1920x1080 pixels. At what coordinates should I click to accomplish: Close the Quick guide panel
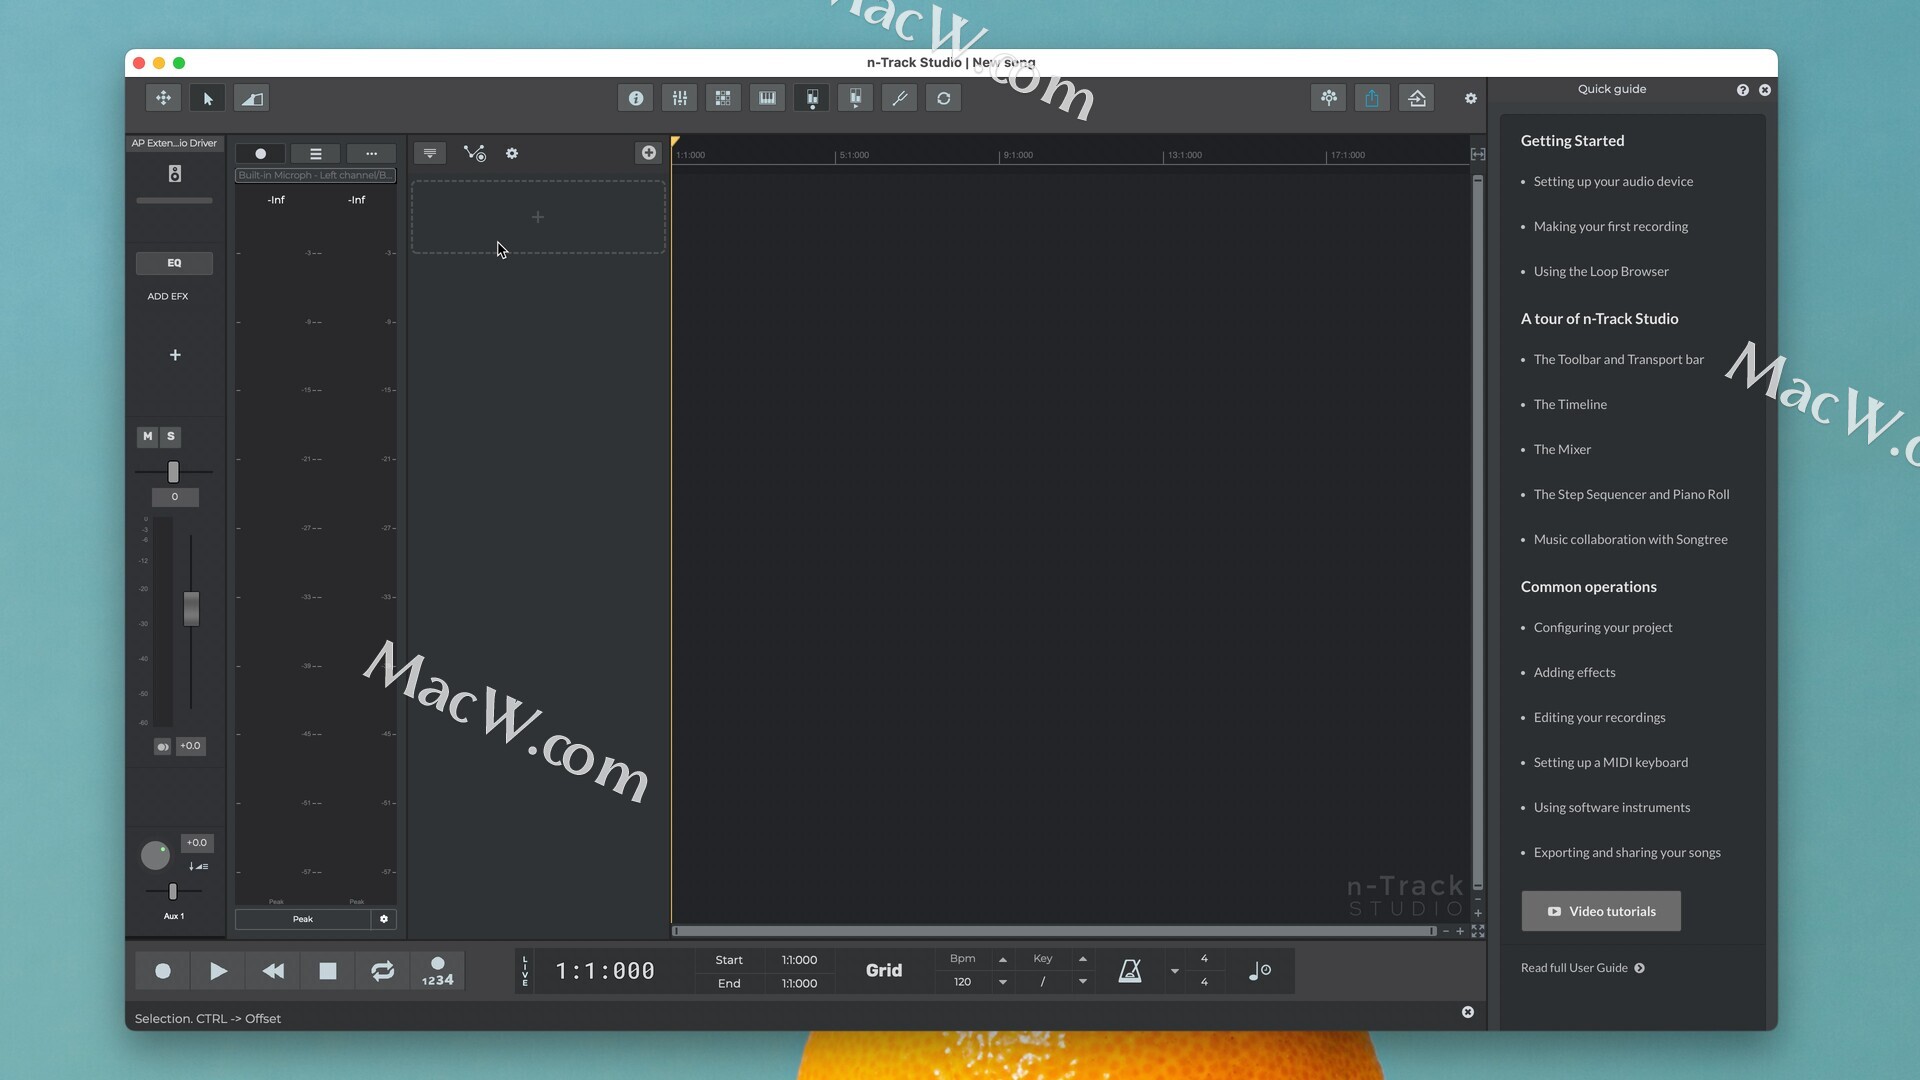[1765, 90]
